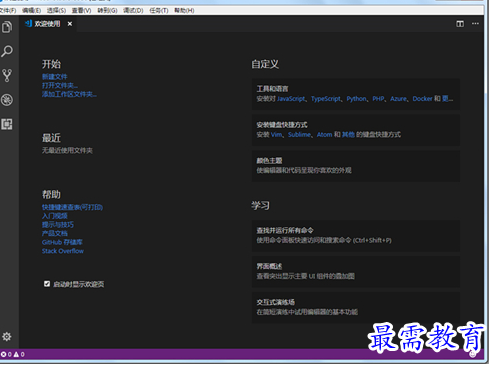The width and height of the screenshot is (492, 369).
Task: Open the 文件(F) menu
Action: [x=8, y=11]
